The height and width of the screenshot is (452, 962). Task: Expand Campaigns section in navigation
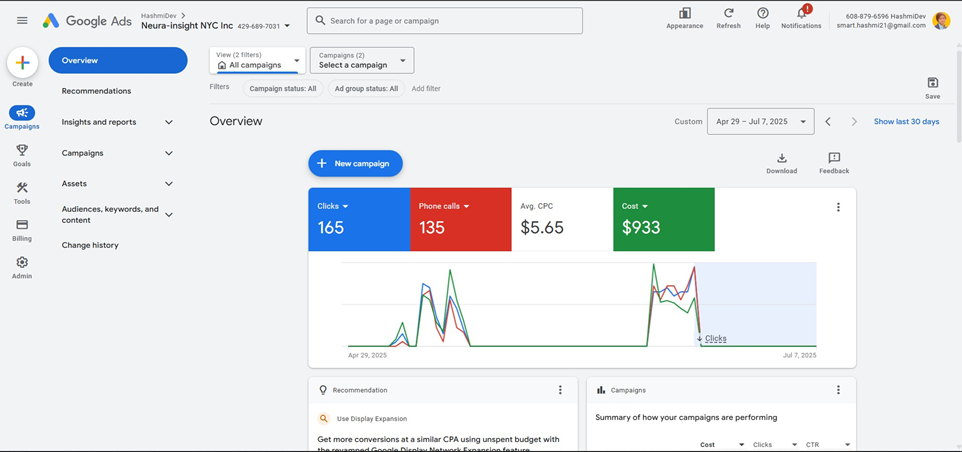pos(169,153)
